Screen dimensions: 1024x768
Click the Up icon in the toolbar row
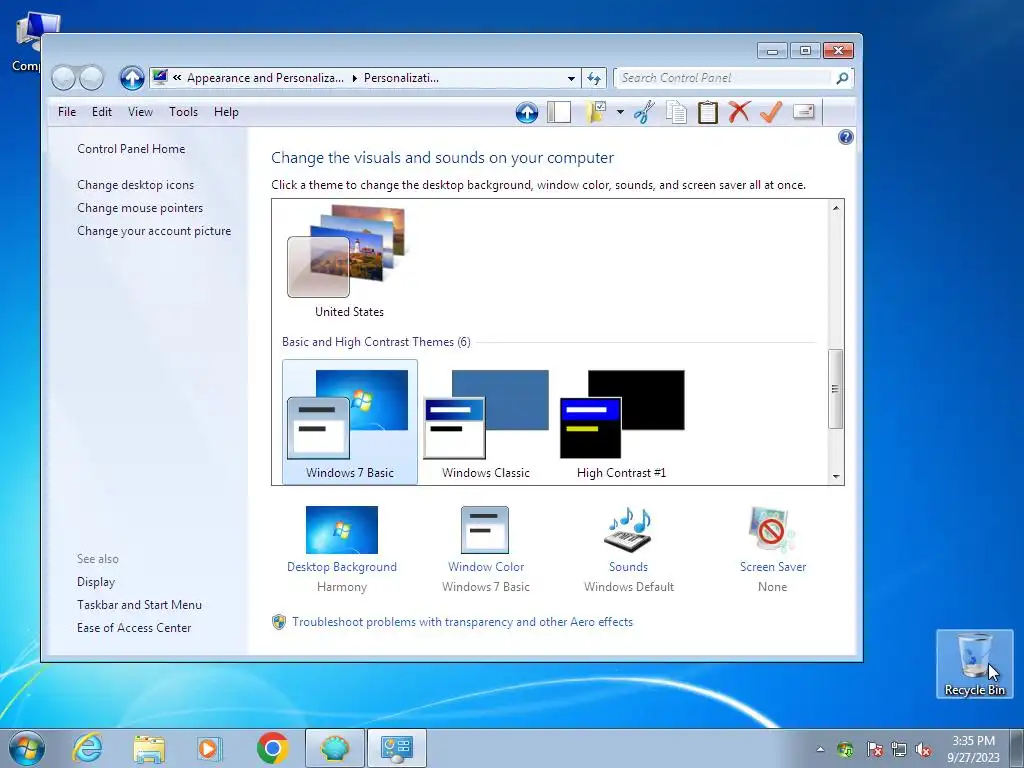point(527,112)
